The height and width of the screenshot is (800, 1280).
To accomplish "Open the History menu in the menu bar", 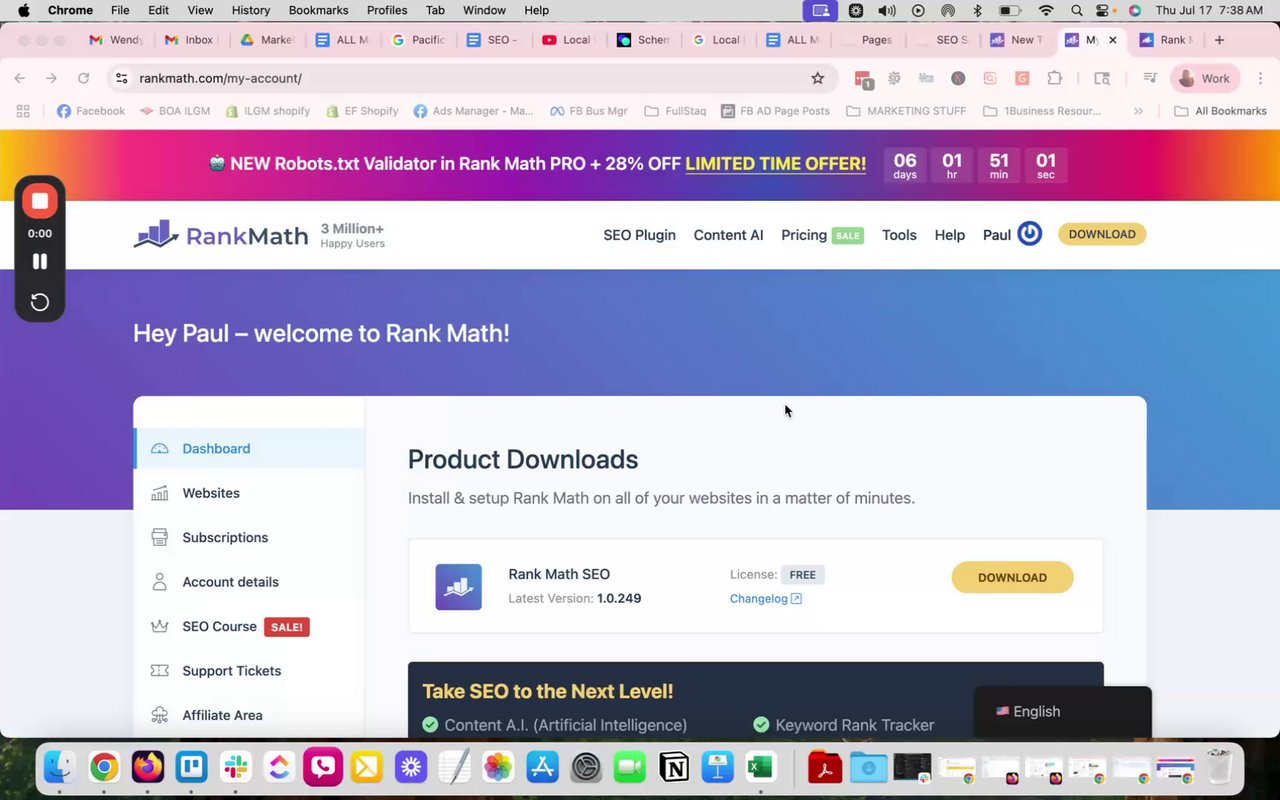I will click(x=251, y=10).
